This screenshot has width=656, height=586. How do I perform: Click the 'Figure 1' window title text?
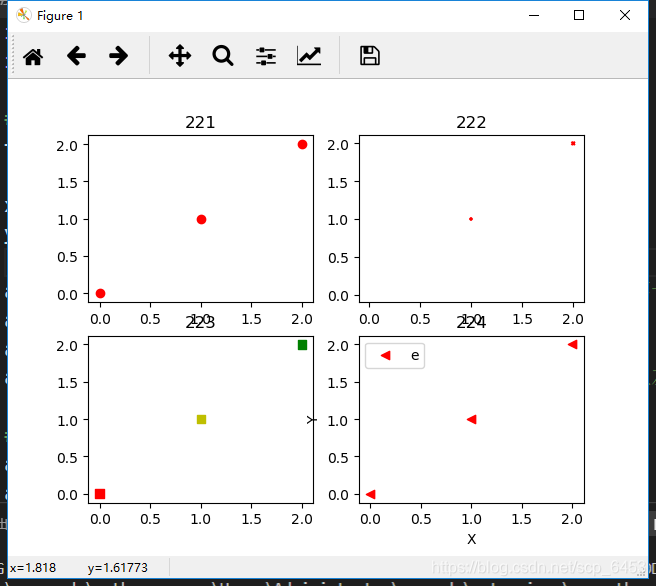click(60, 16)
